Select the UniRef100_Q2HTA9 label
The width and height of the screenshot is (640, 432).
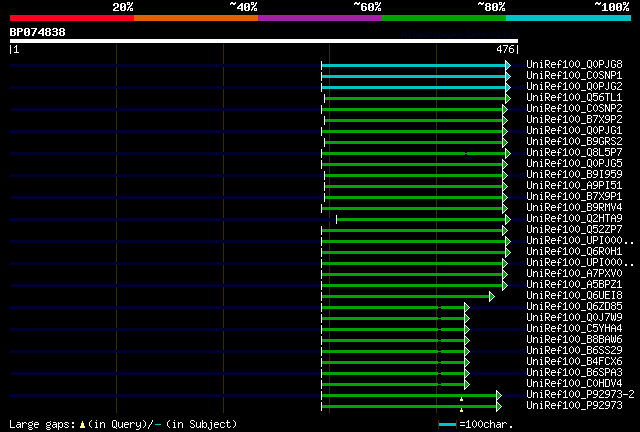[574, 219]
